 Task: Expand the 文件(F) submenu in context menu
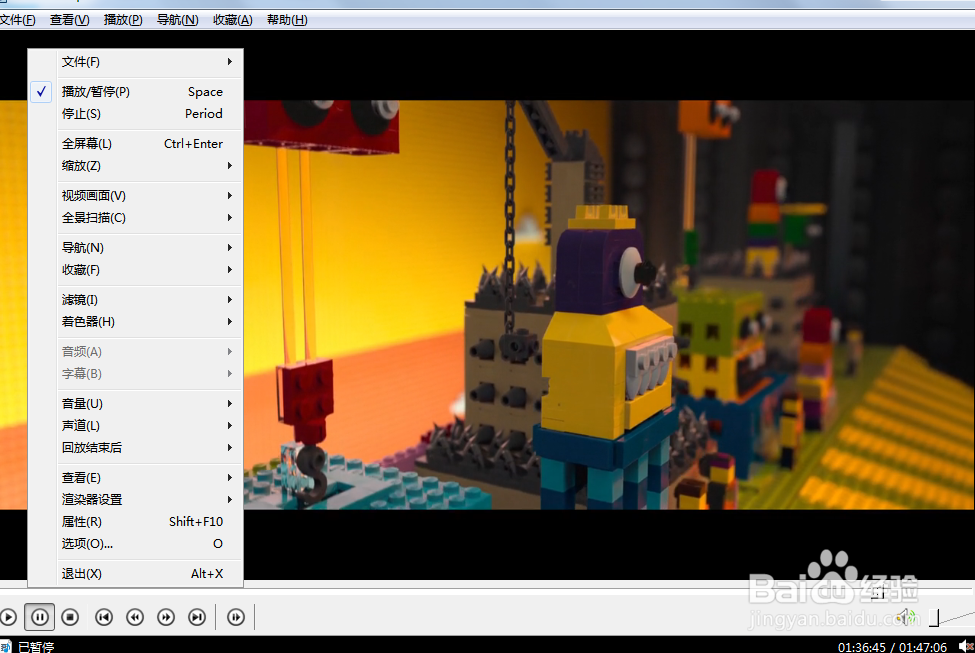pos(136,62)
